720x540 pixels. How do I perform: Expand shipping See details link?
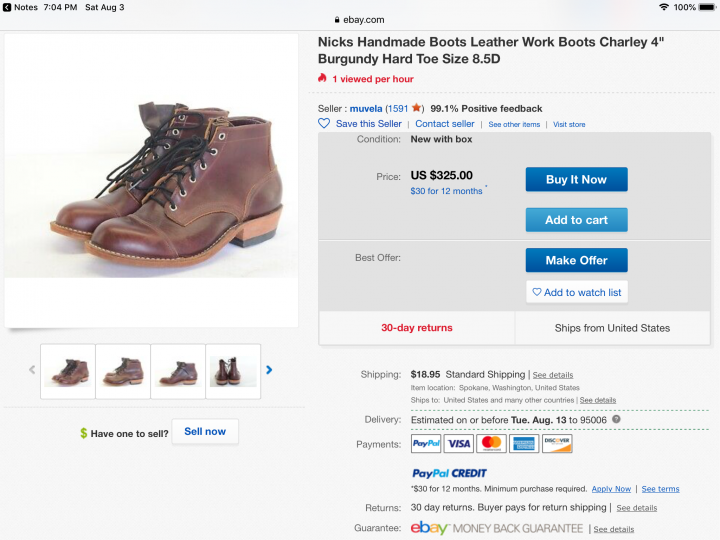click(553, 375)
